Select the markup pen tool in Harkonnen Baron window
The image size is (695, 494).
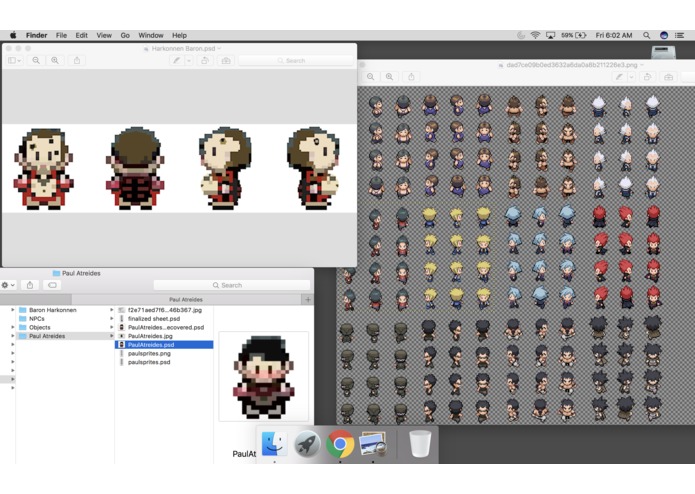[177, 60]
